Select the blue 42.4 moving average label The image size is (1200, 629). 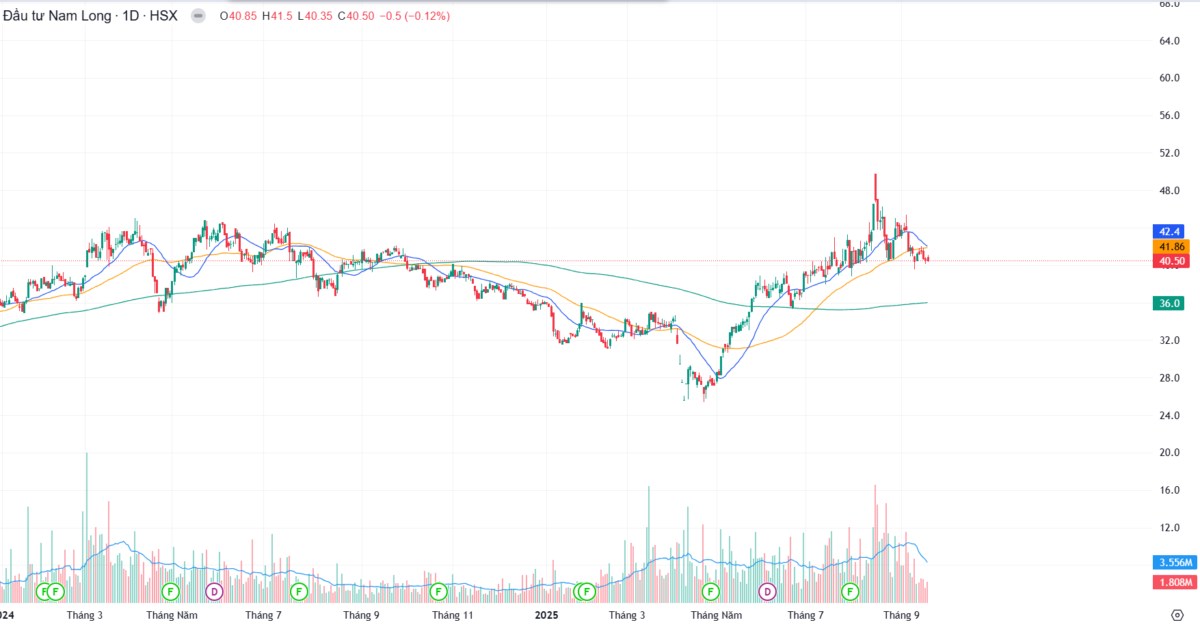pos(1170,231)
